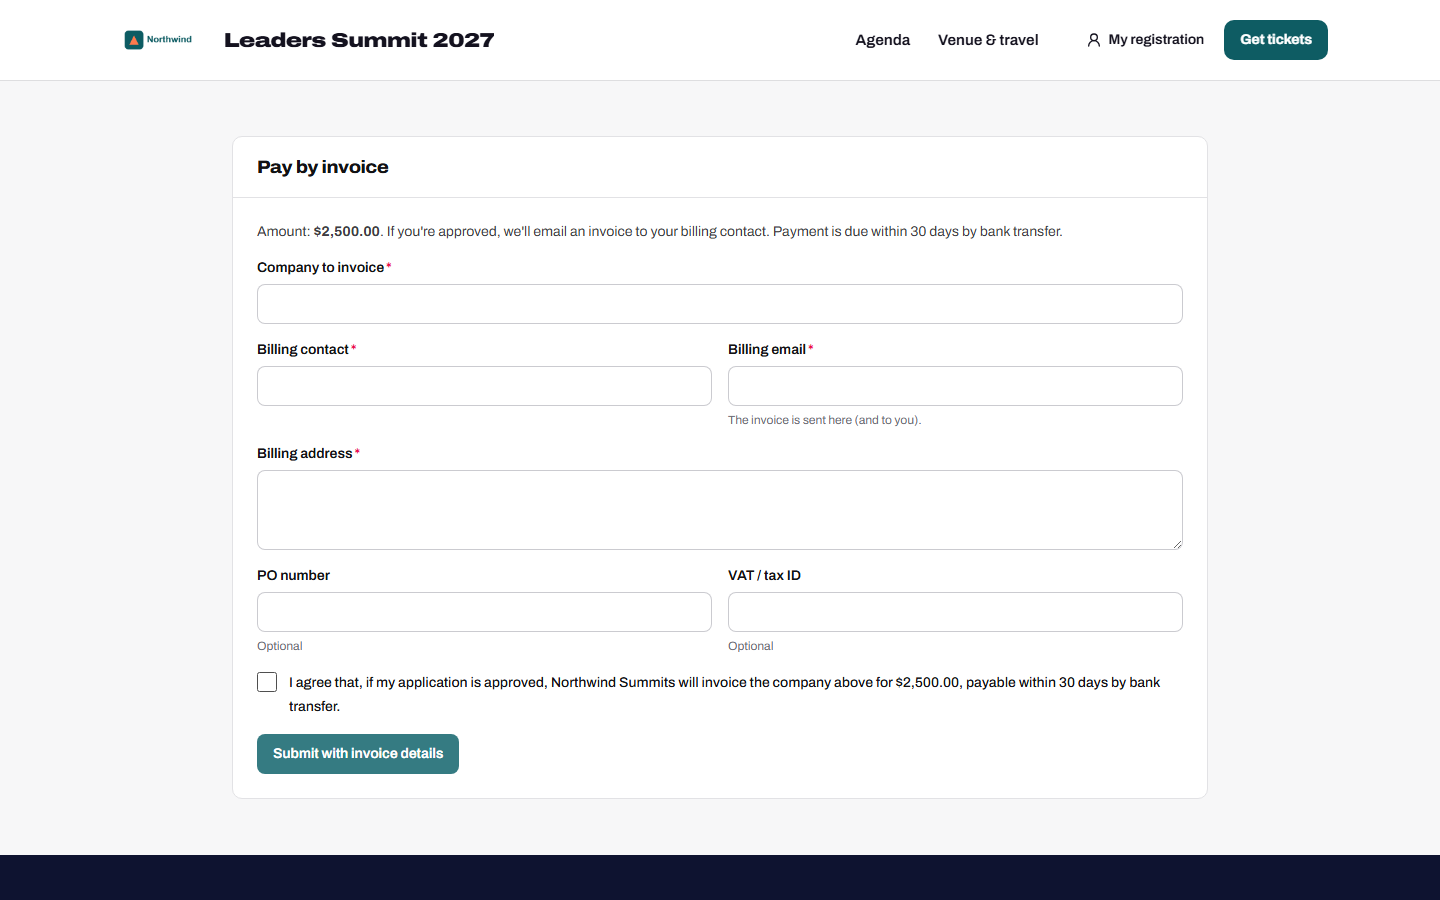The width and height of the screenshot is (1440, 900).
Task: Click the Billing contact label
Action: tap(303, 349)
